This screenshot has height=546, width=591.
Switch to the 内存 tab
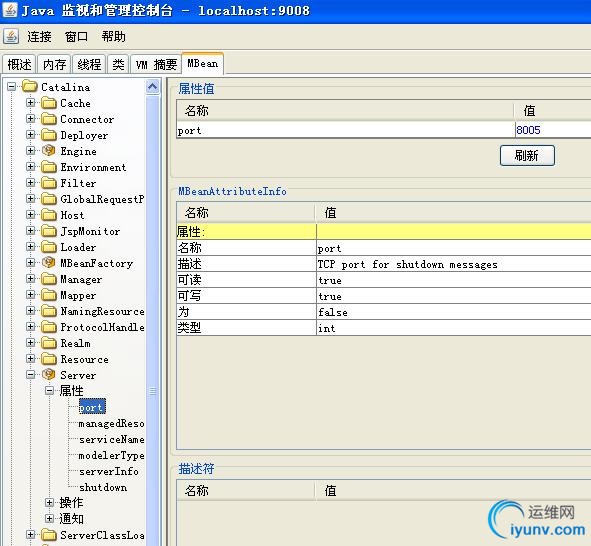[x=54, y=64]
